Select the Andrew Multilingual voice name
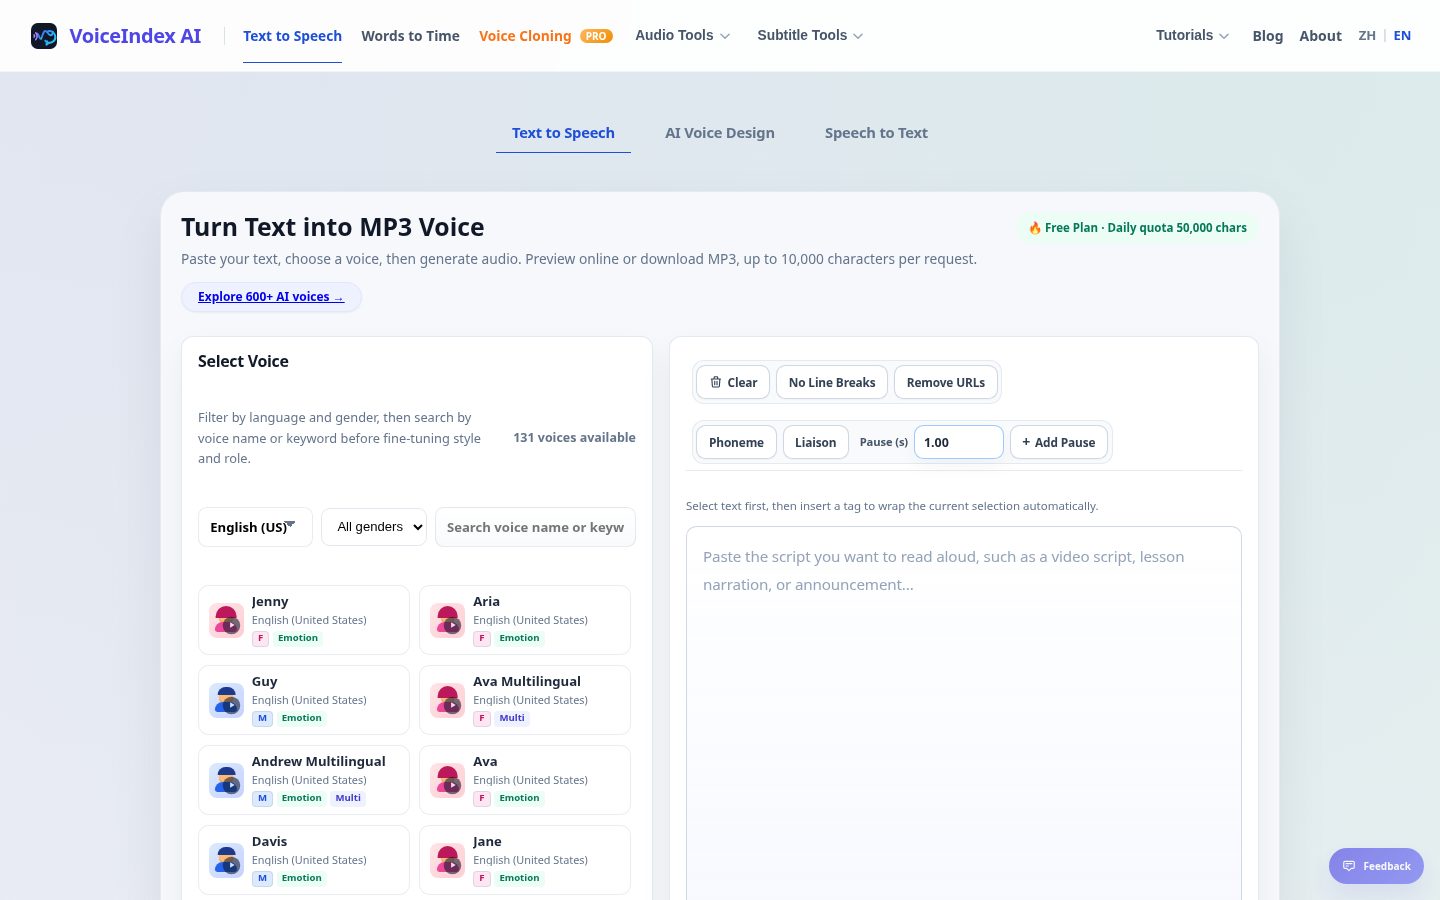 coord(318,761)
